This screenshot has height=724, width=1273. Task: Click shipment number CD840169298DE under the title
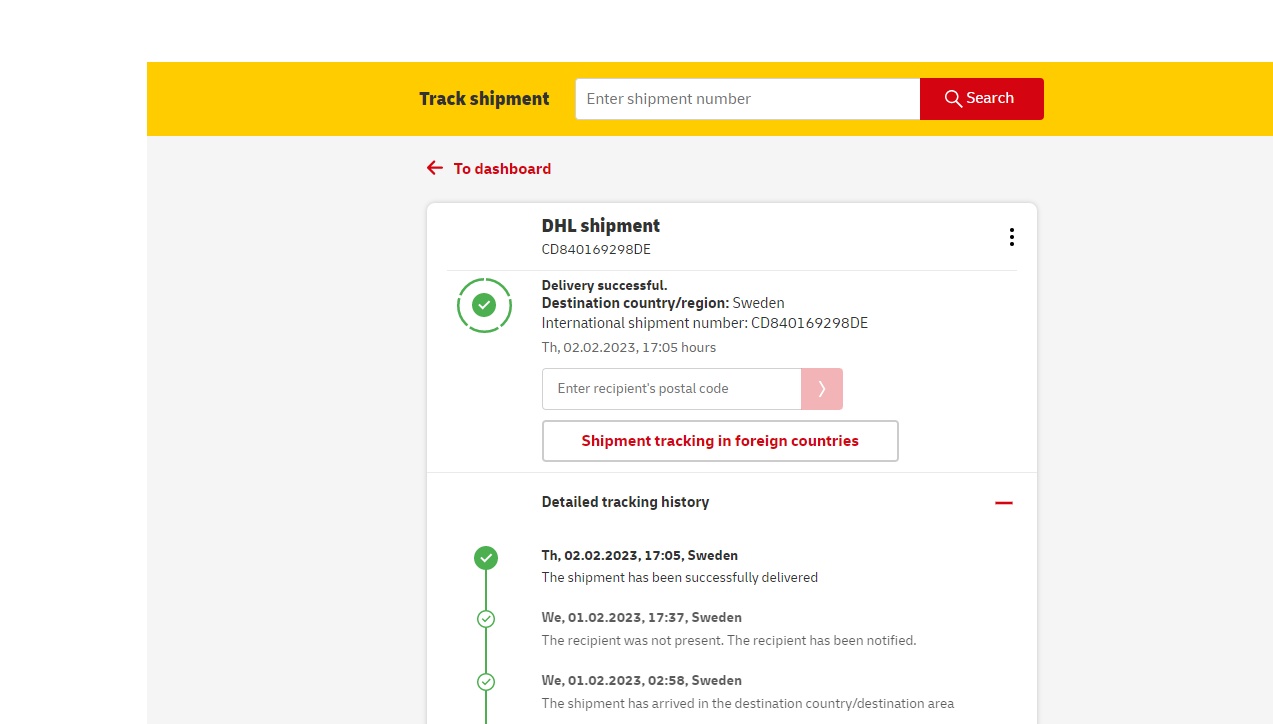[x=596, y=250]
